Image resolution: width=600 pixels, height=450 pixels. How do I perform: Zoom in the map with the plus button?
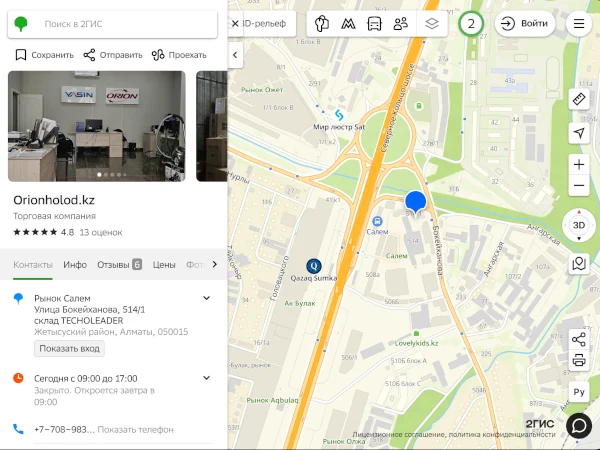(579, 165)
